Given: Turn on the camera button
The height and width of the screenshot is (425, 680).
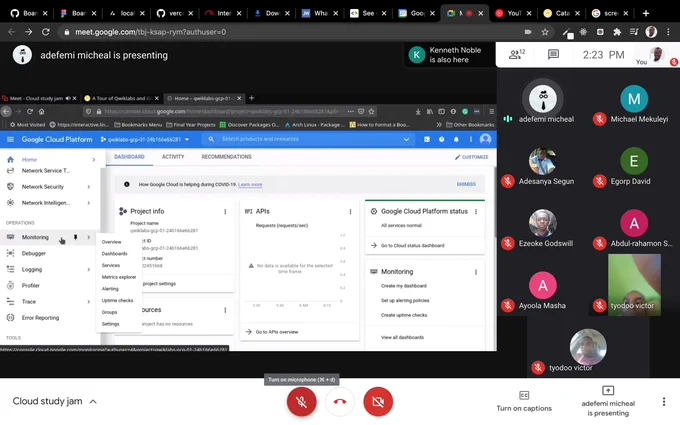Looking at the screenshot, I should point(378,402).
